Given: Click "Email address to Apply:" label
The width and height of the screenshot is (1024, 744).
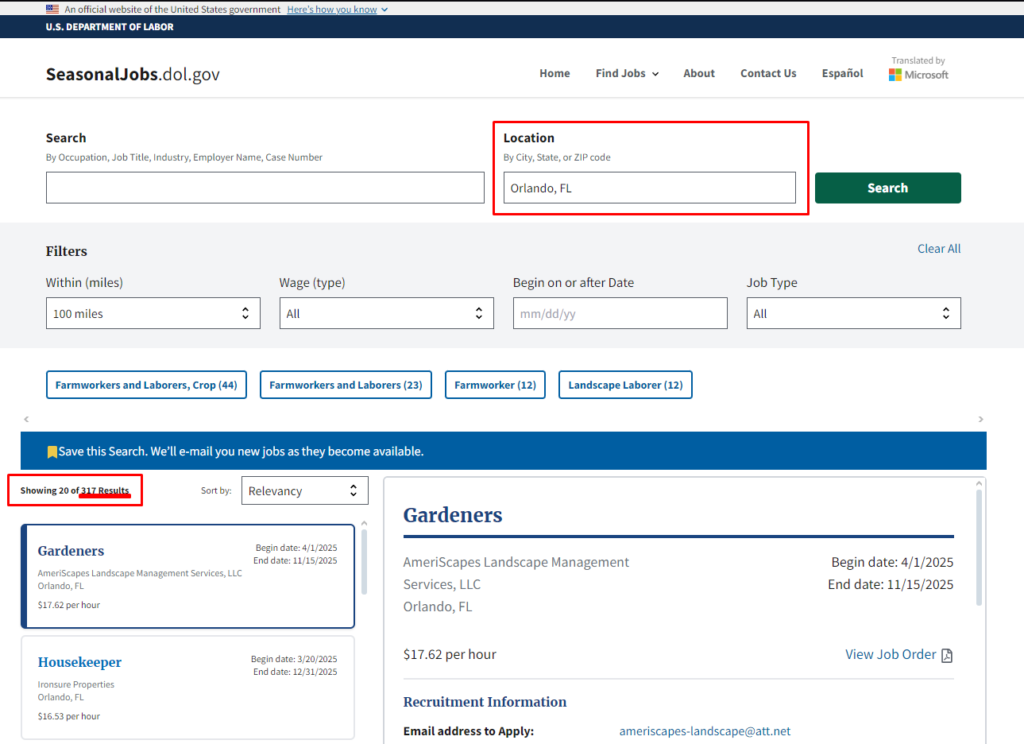Looking at the screenshot, I should tap(468, 731).
